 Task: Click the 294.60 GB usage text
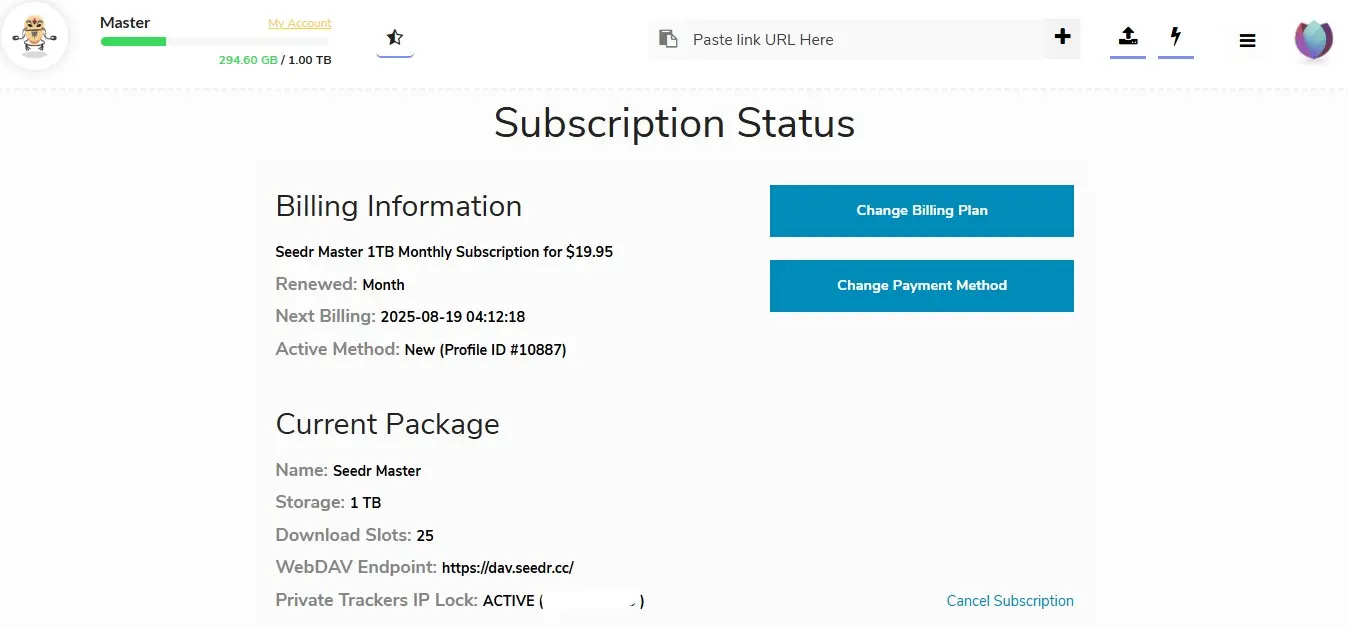pyautogui.click(x=248, y=60)
